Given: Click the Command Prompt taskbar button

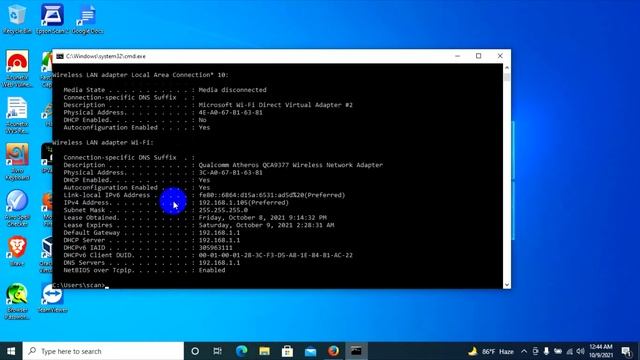Looking at the screenshot, I should 356,351.
